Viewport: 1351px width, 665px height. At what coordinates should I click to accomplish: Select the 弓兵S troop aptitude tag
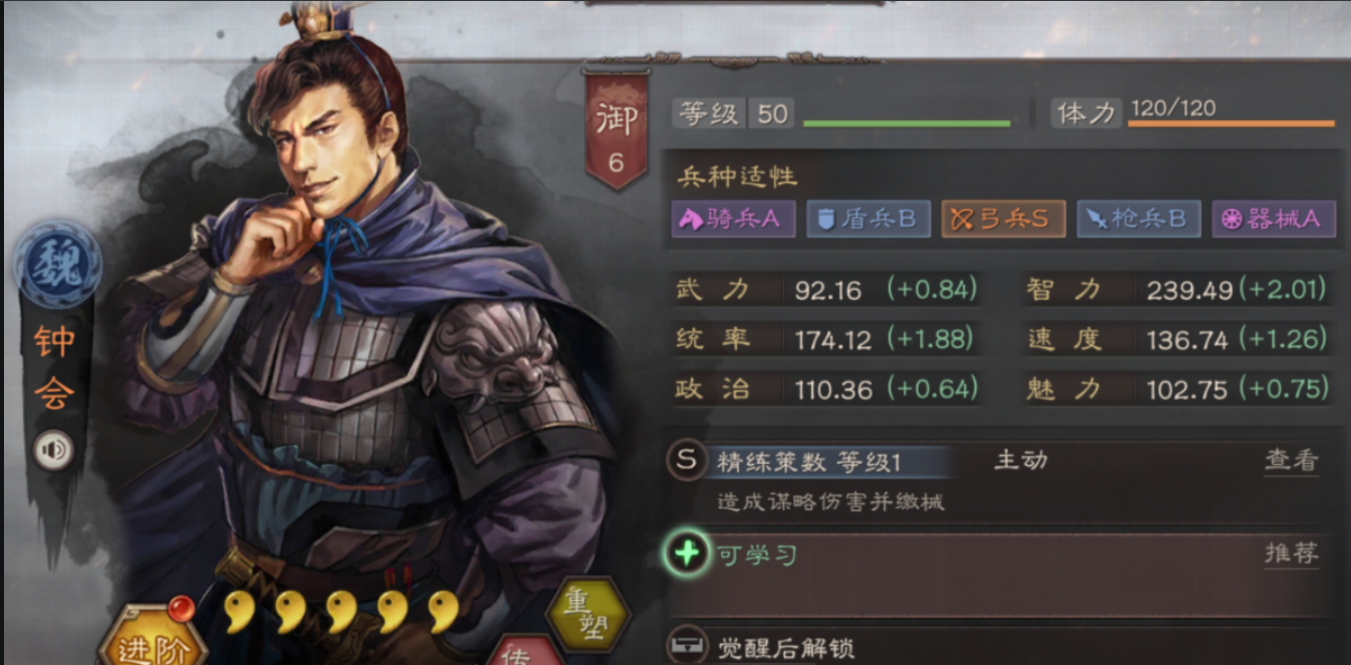(x=1003, y=219)
